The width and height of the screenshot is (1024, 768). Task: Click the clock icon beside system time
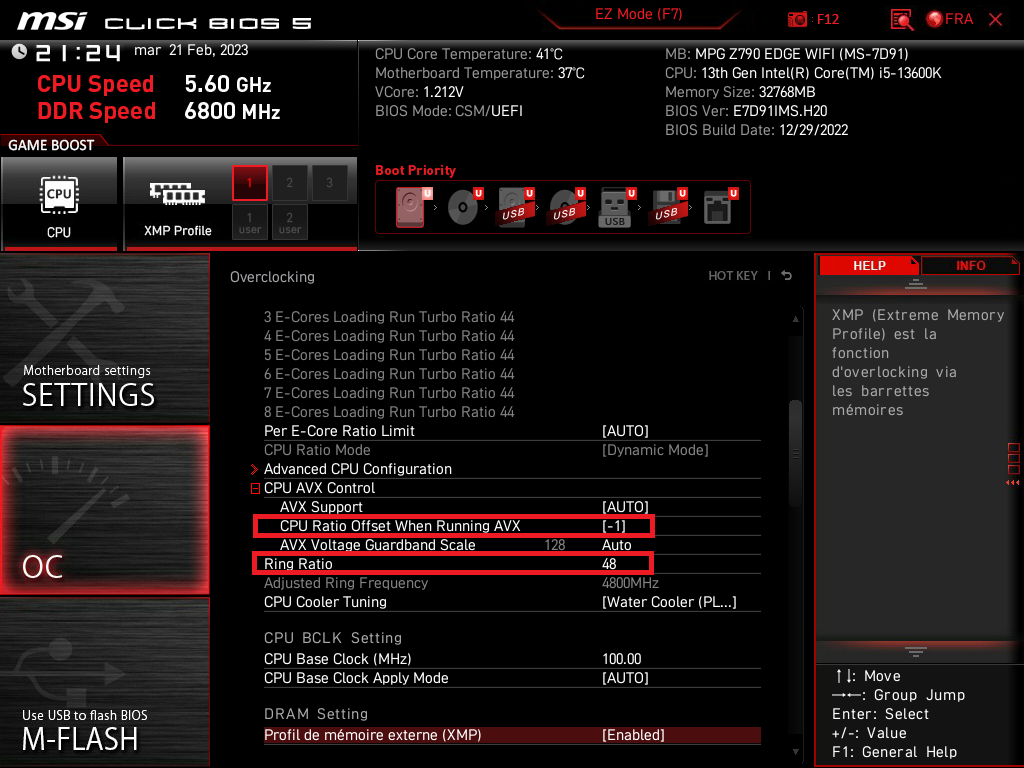point(19,51)
